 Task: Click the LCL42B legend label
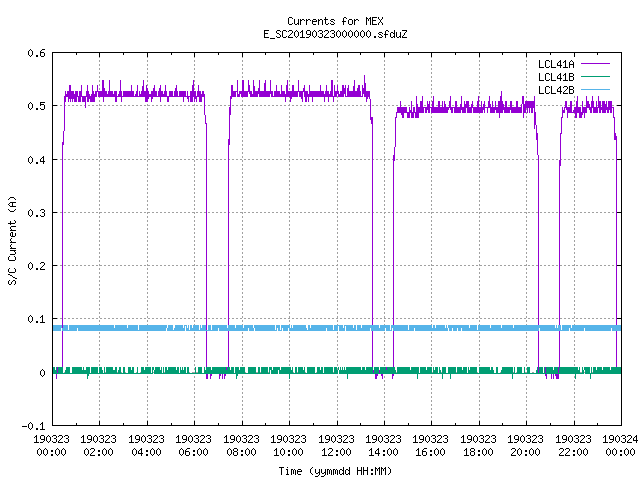point(556,90)
